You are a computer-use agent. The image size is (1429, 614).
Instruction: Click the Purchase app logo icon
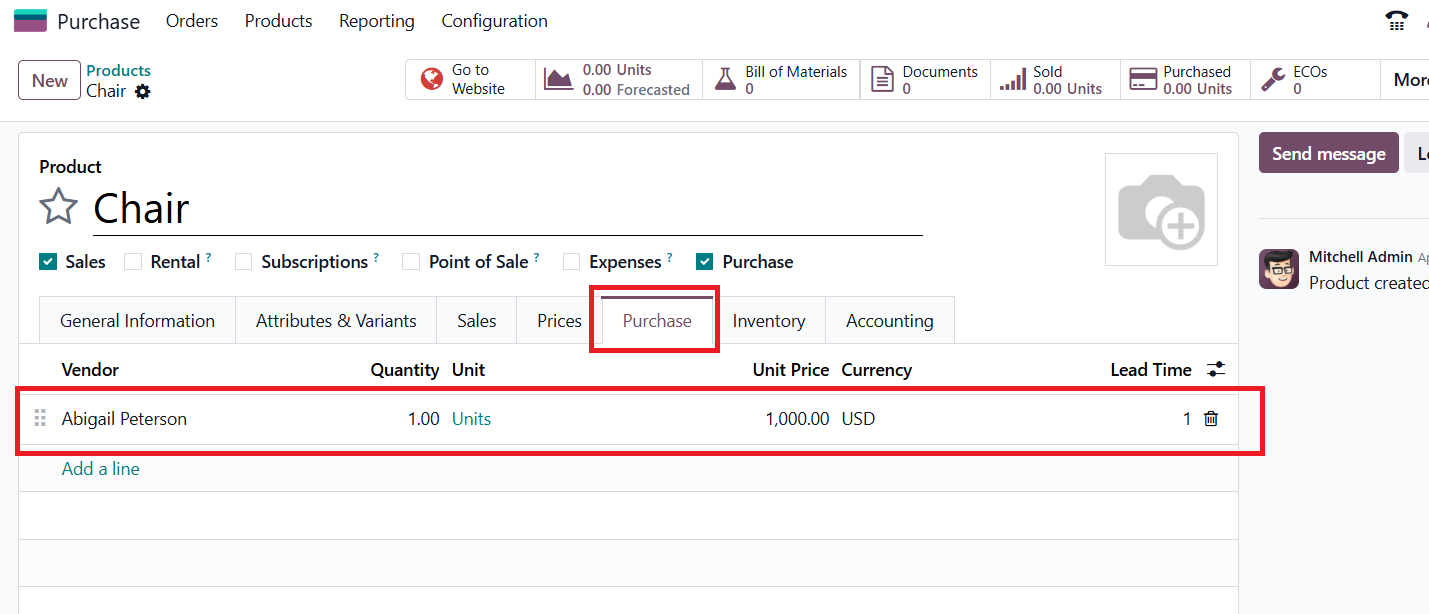(x=30, y=21)
